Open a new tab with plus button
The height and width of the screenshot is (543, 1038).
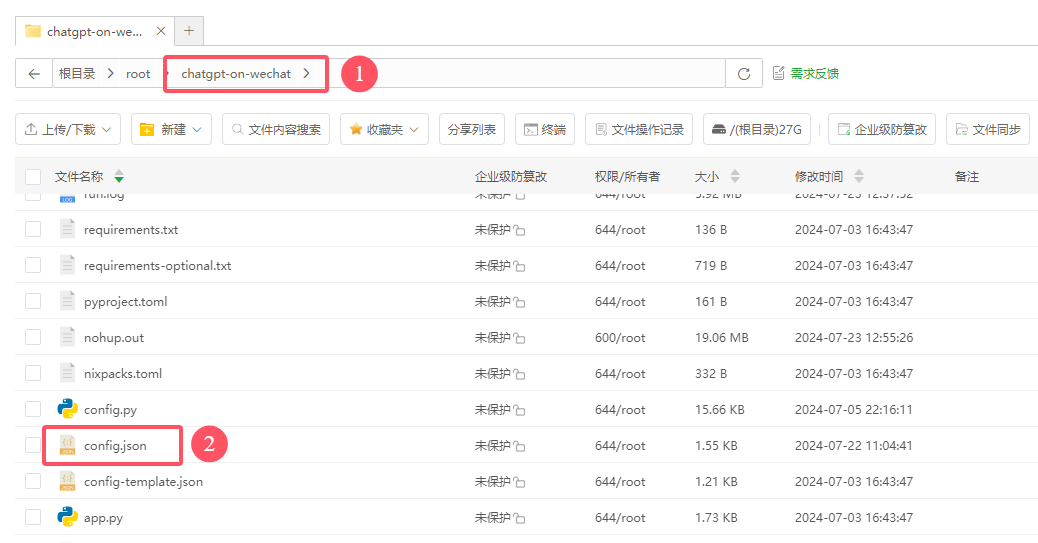click(189, 30)
